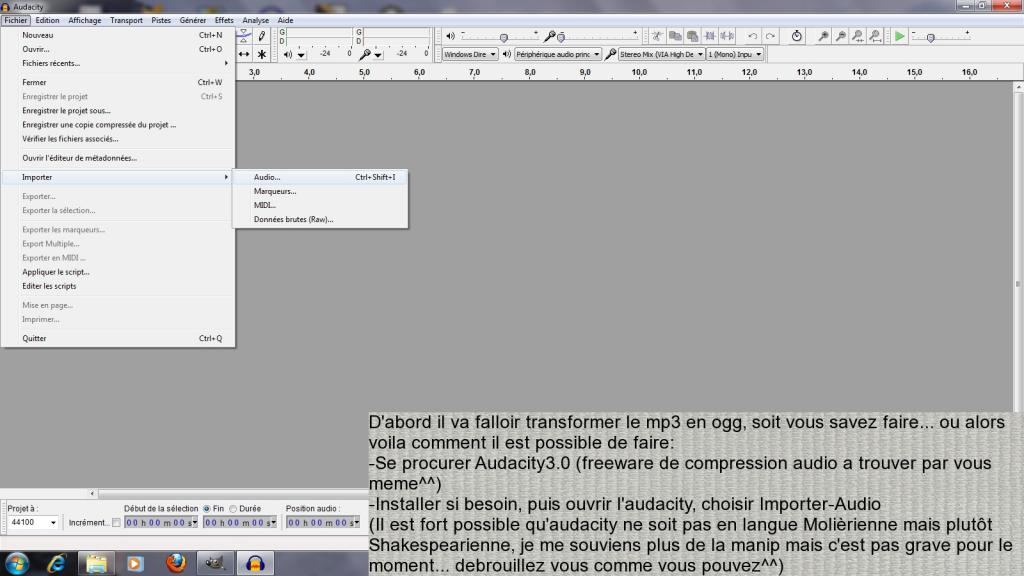
Task: Choose Marqueurs... in Importer submenu
Action: tap(320, 191)
